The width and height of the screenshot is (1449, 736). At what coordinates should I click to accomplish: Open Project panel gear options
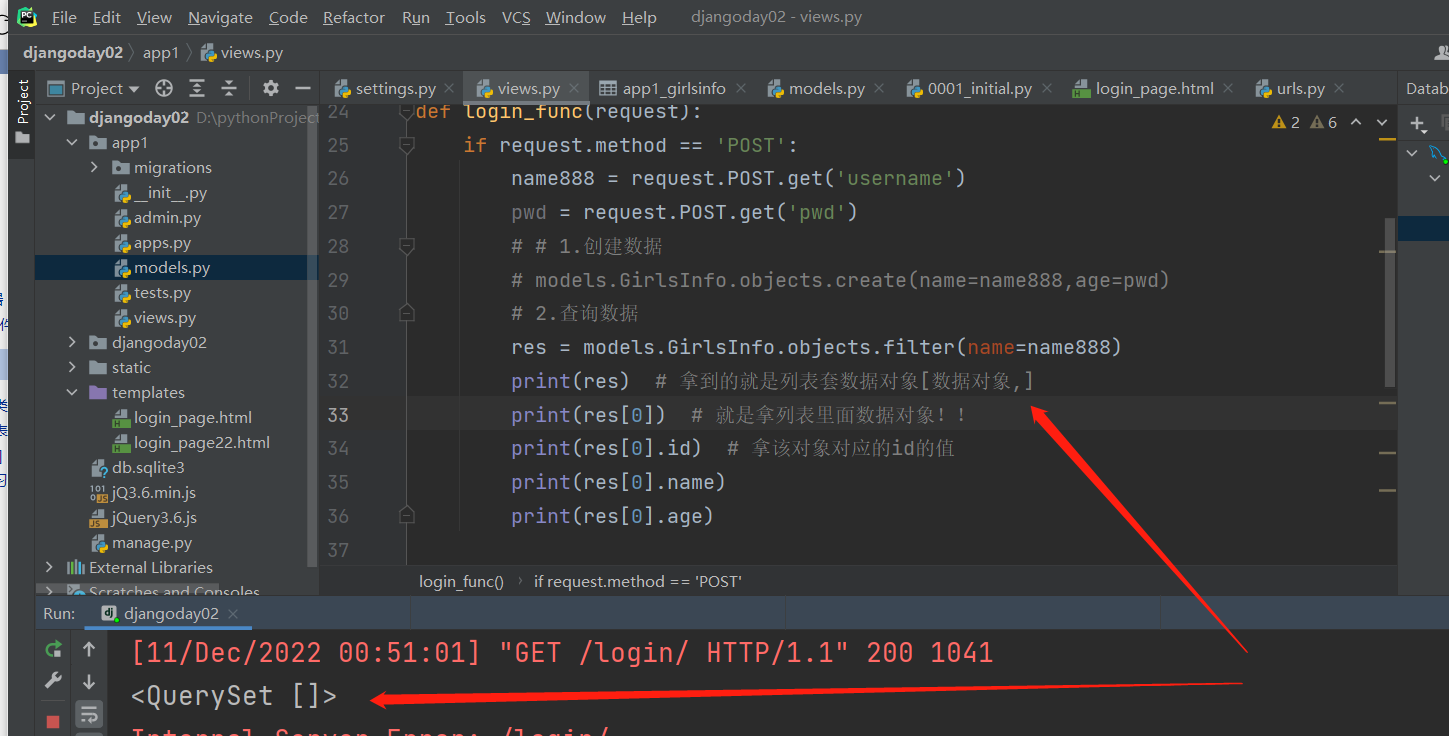(271, 88)
